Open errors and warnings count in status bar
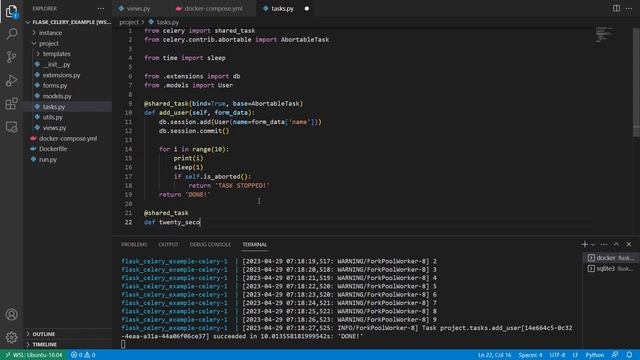The width and height of the screenshot is (640, 360). coord(83,355)
